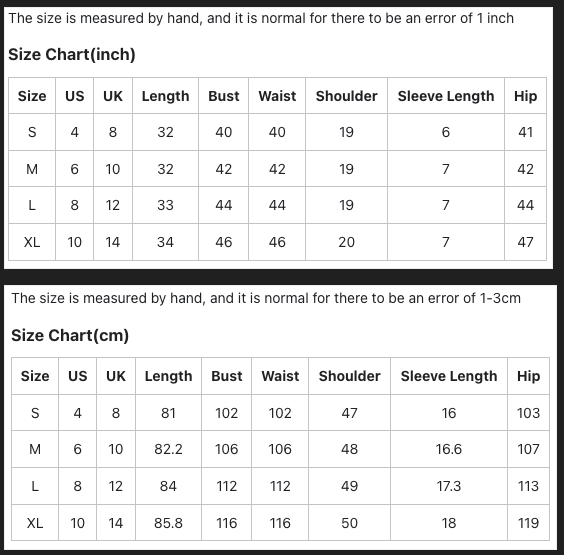The image size is (564, 555).
Task: Click the 1-3cm error note text
Action: pos(266,298)
